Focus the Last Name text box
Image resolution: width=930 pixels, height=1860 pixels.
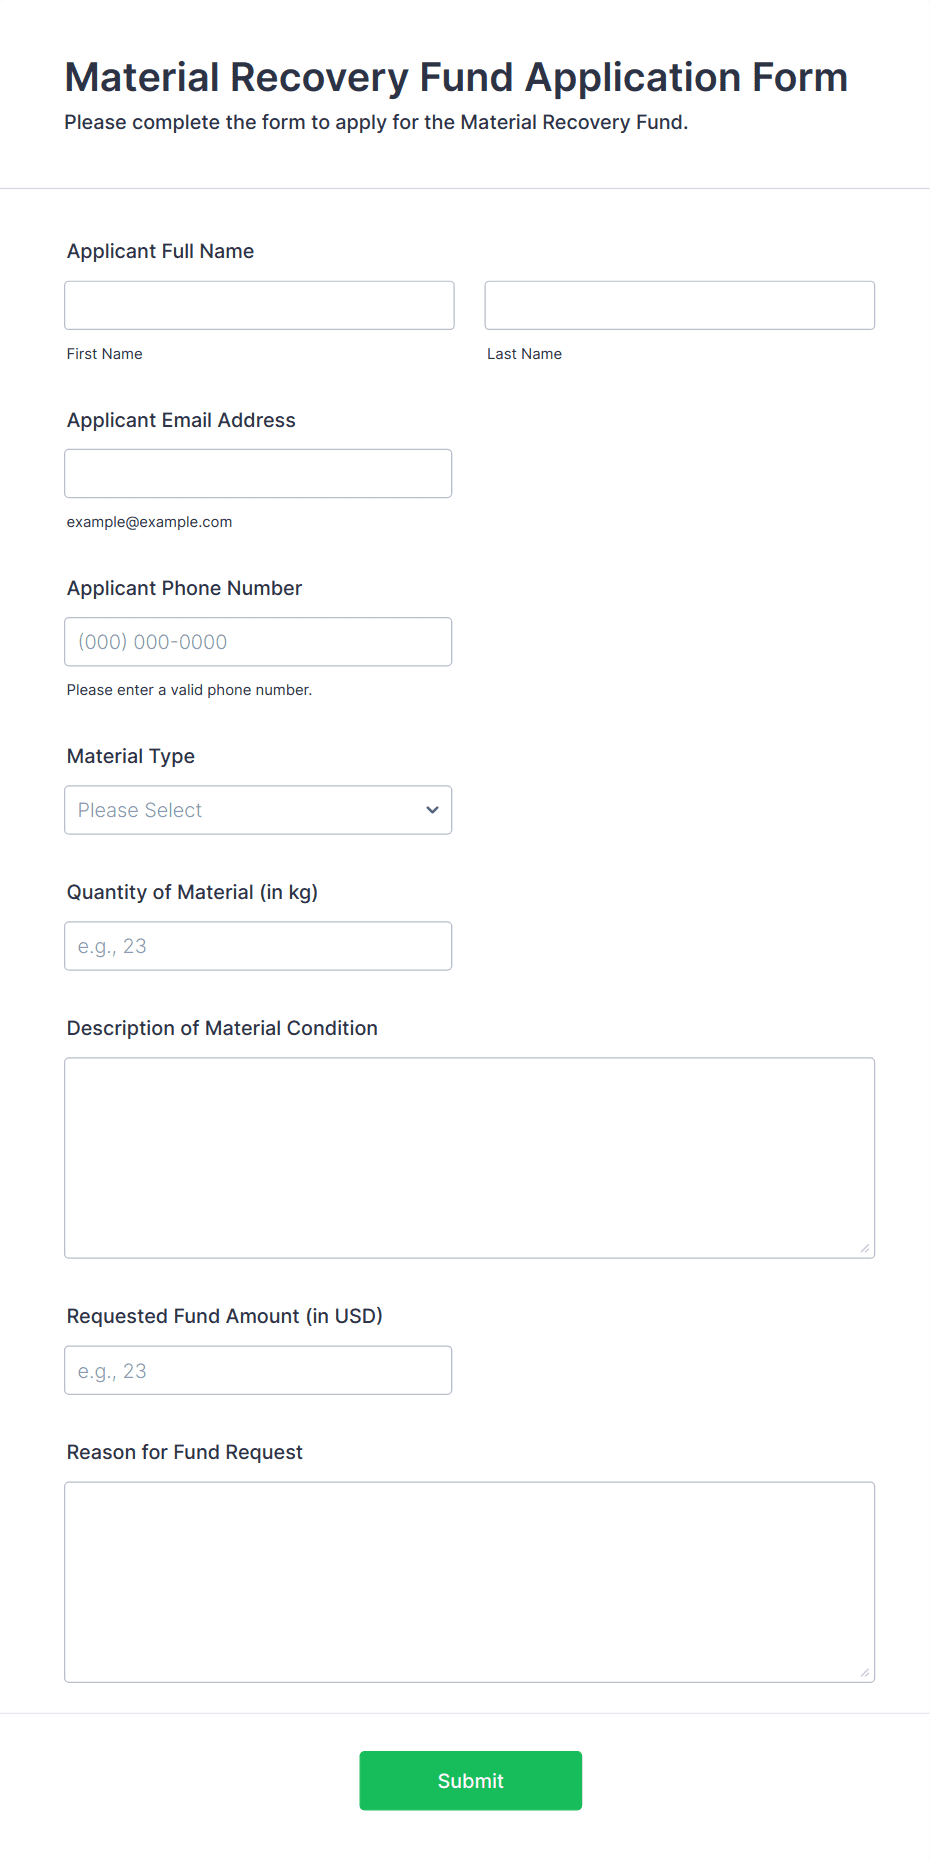pos(679,305)
